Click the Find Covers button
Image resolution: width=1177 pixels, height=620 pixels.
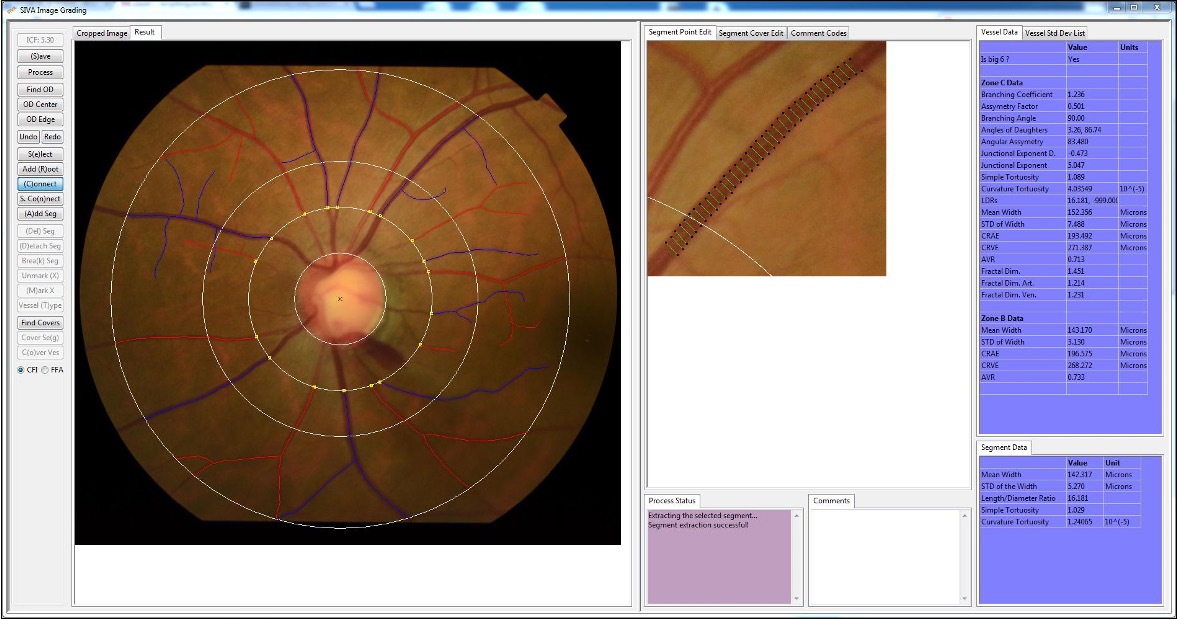tap(40, 323)
